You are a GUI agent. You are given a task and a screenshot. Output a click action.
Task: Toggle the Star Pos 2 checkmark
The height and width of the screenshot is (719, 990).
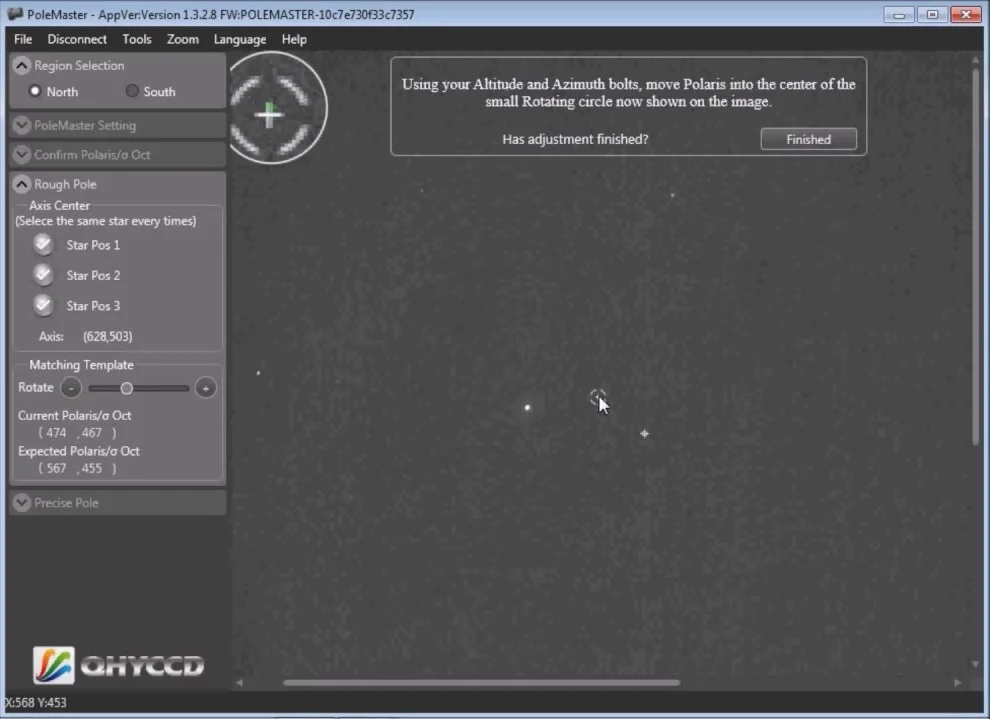[x=44, y=275]
